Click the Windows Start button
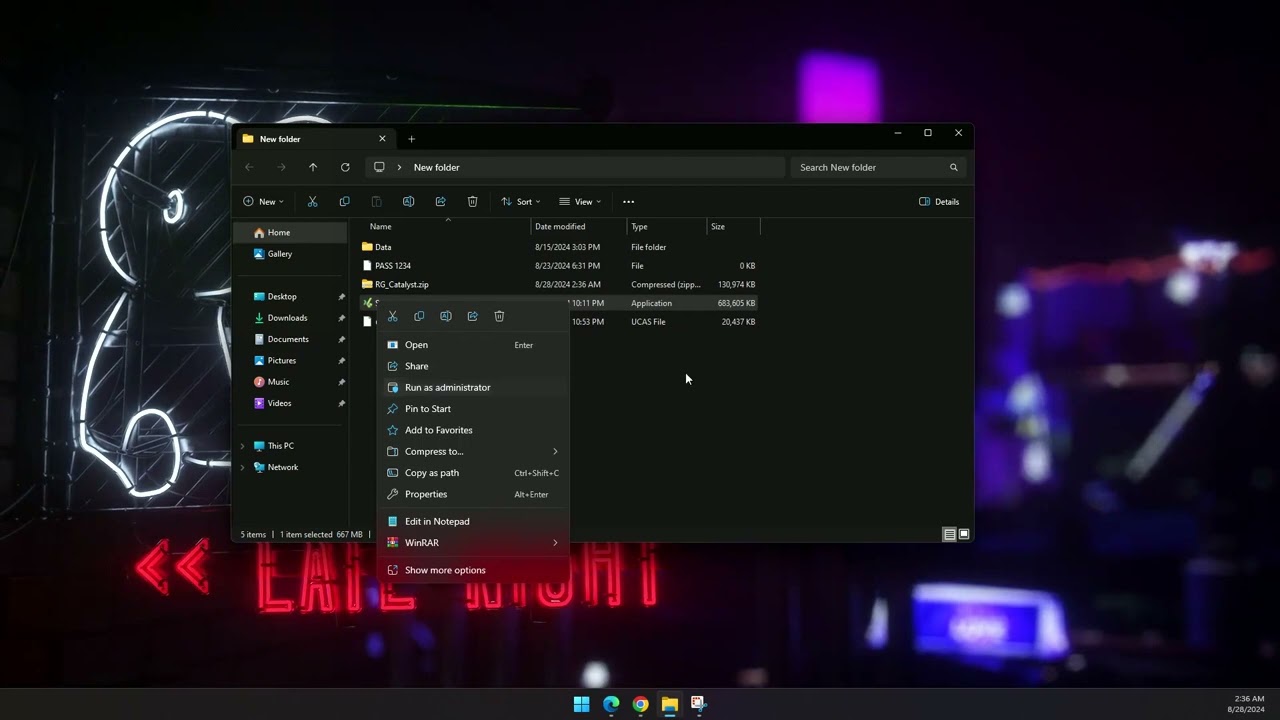This screenshot has width=1280, height=720. point(581,704)
